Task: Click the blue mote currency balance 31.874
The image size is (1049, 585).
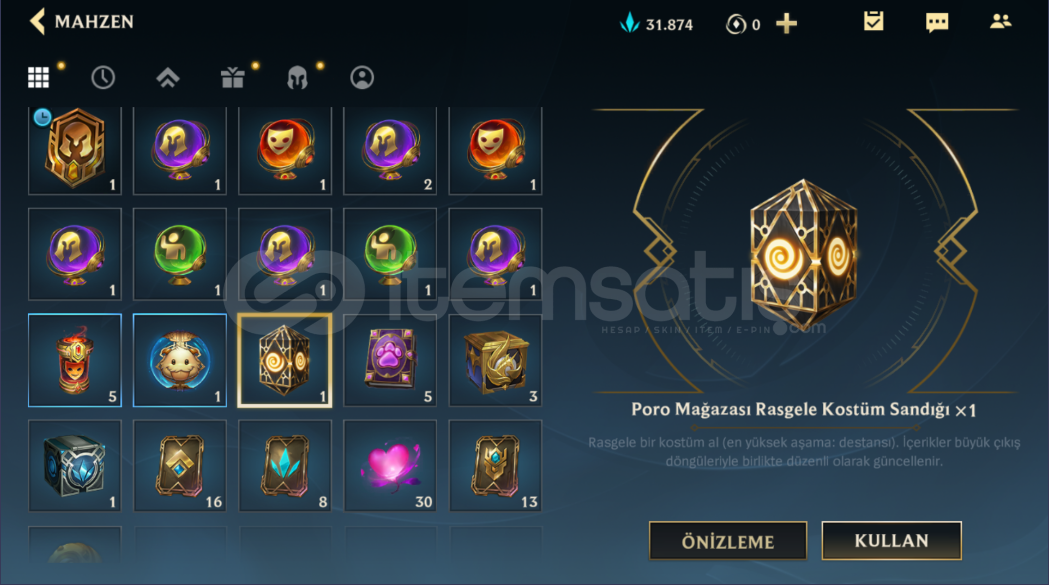Action: [656, 24]
